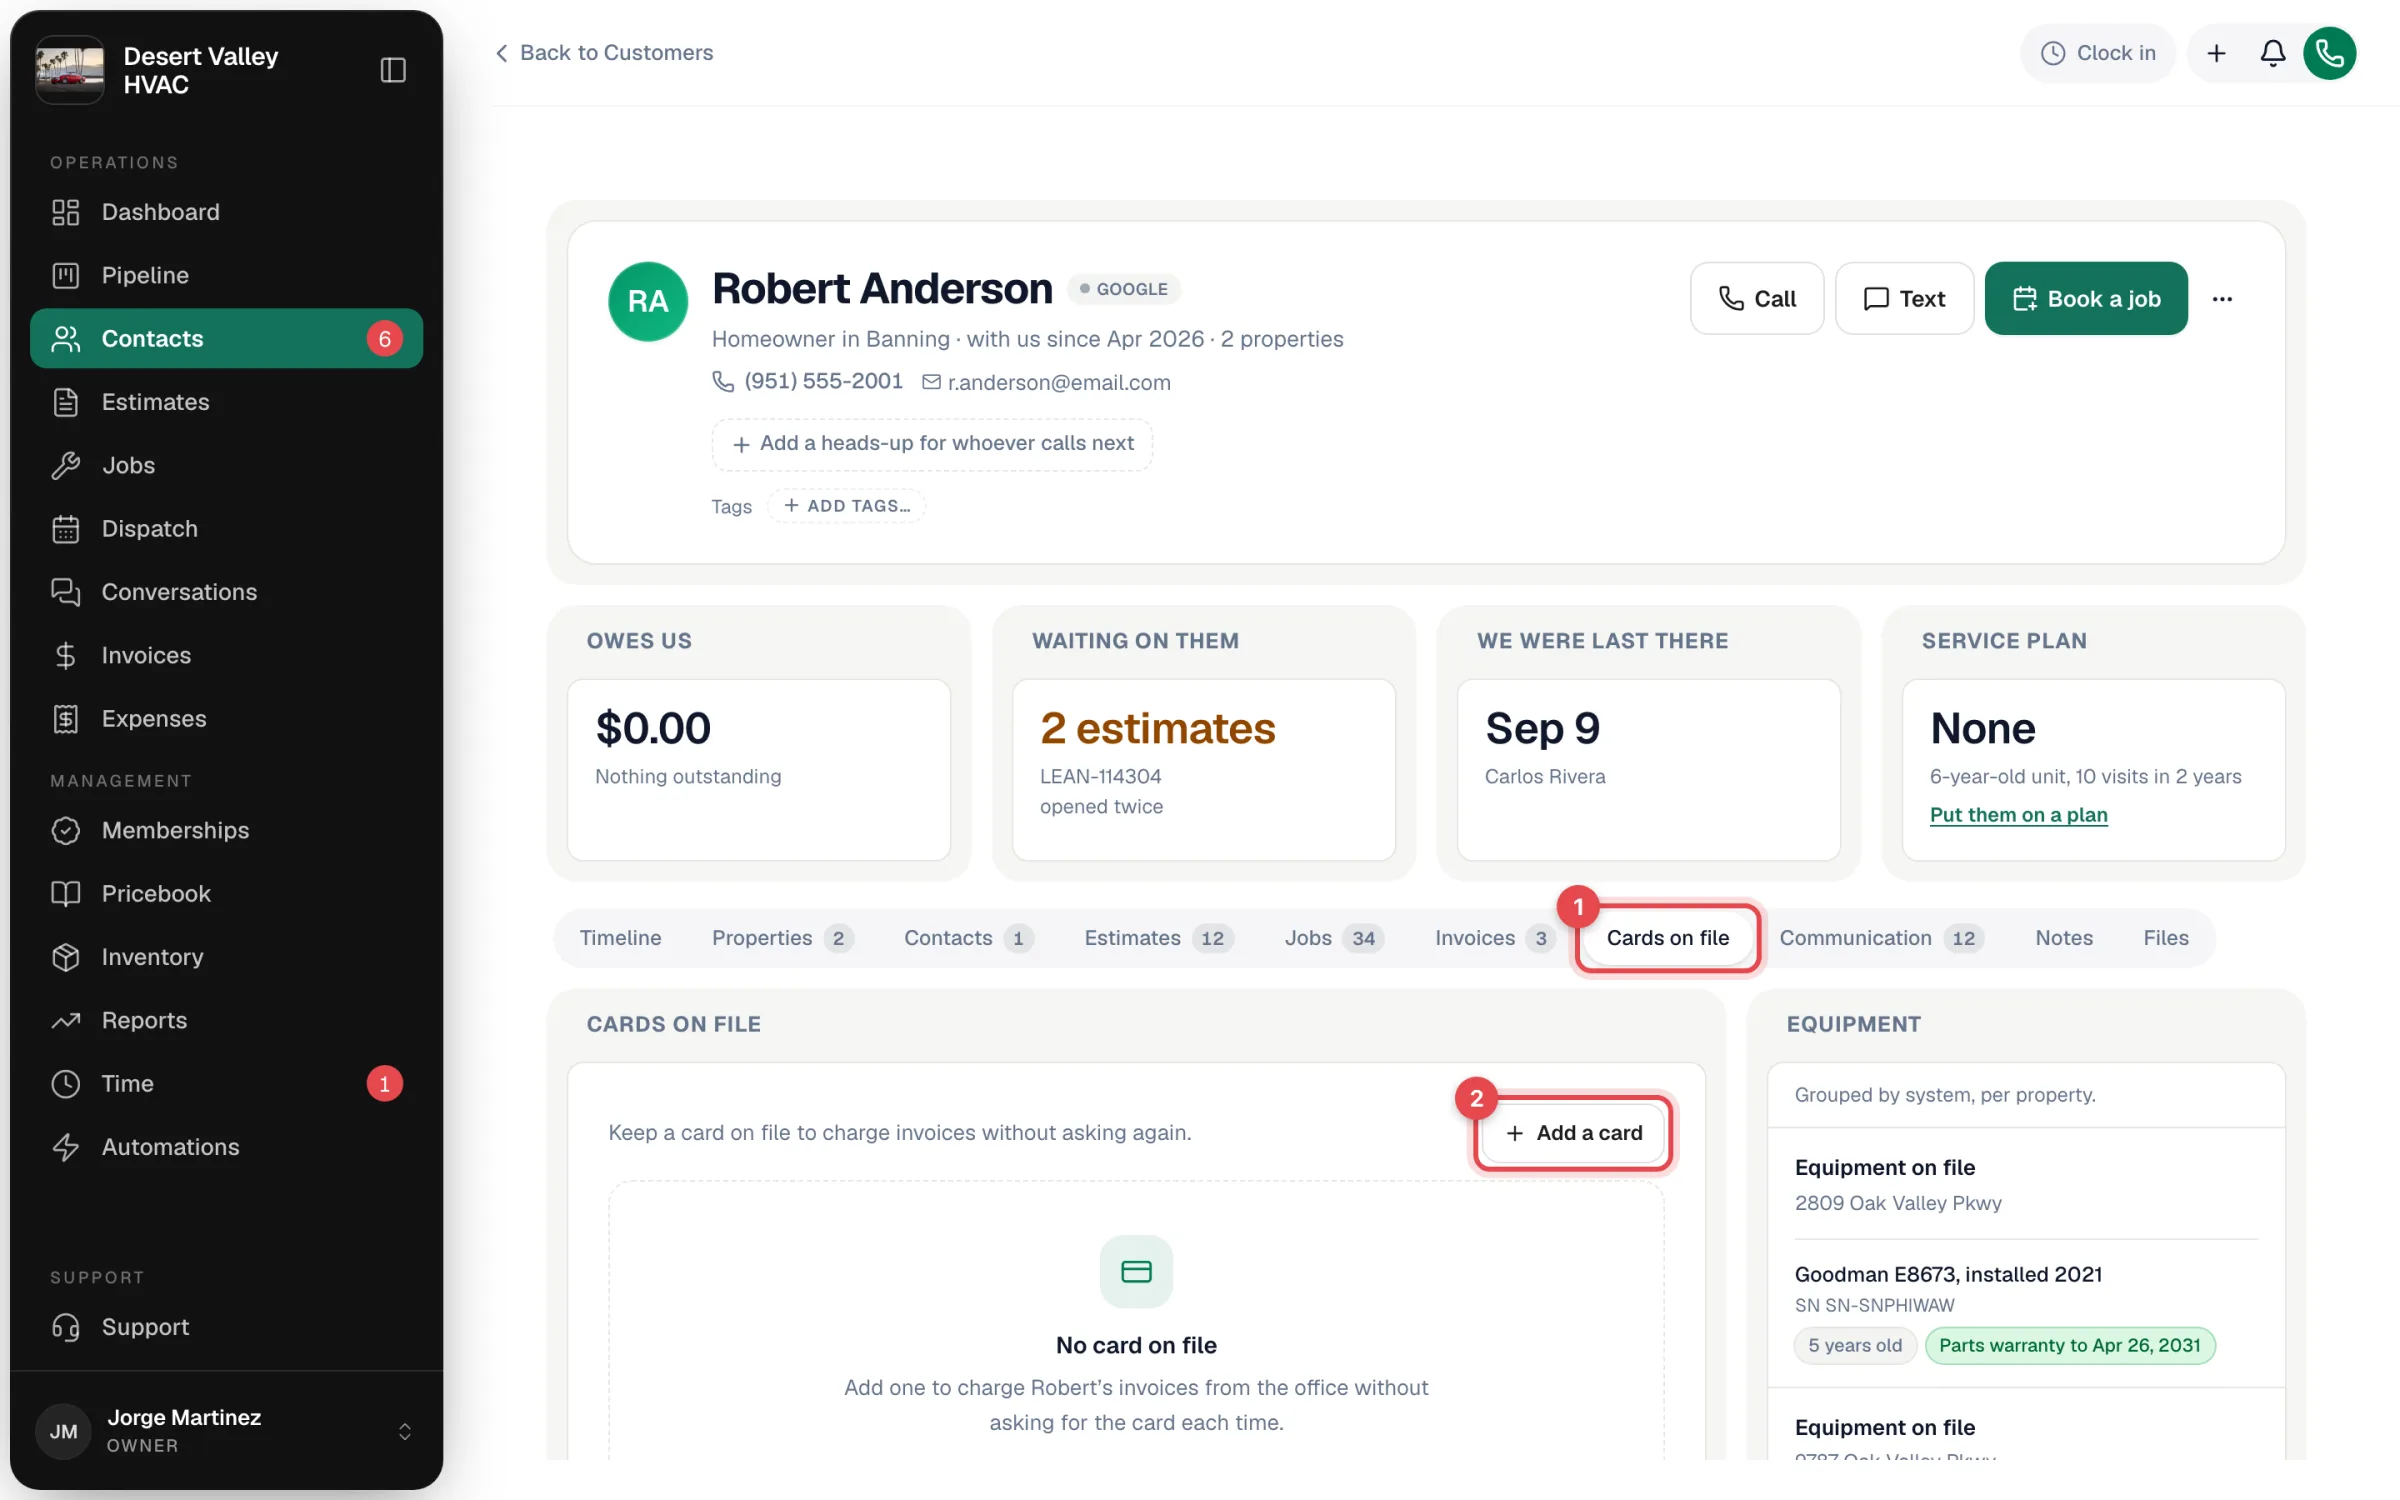Switch to the Timeline tab
The image size is (2400, 1500).
coord(620,938)
